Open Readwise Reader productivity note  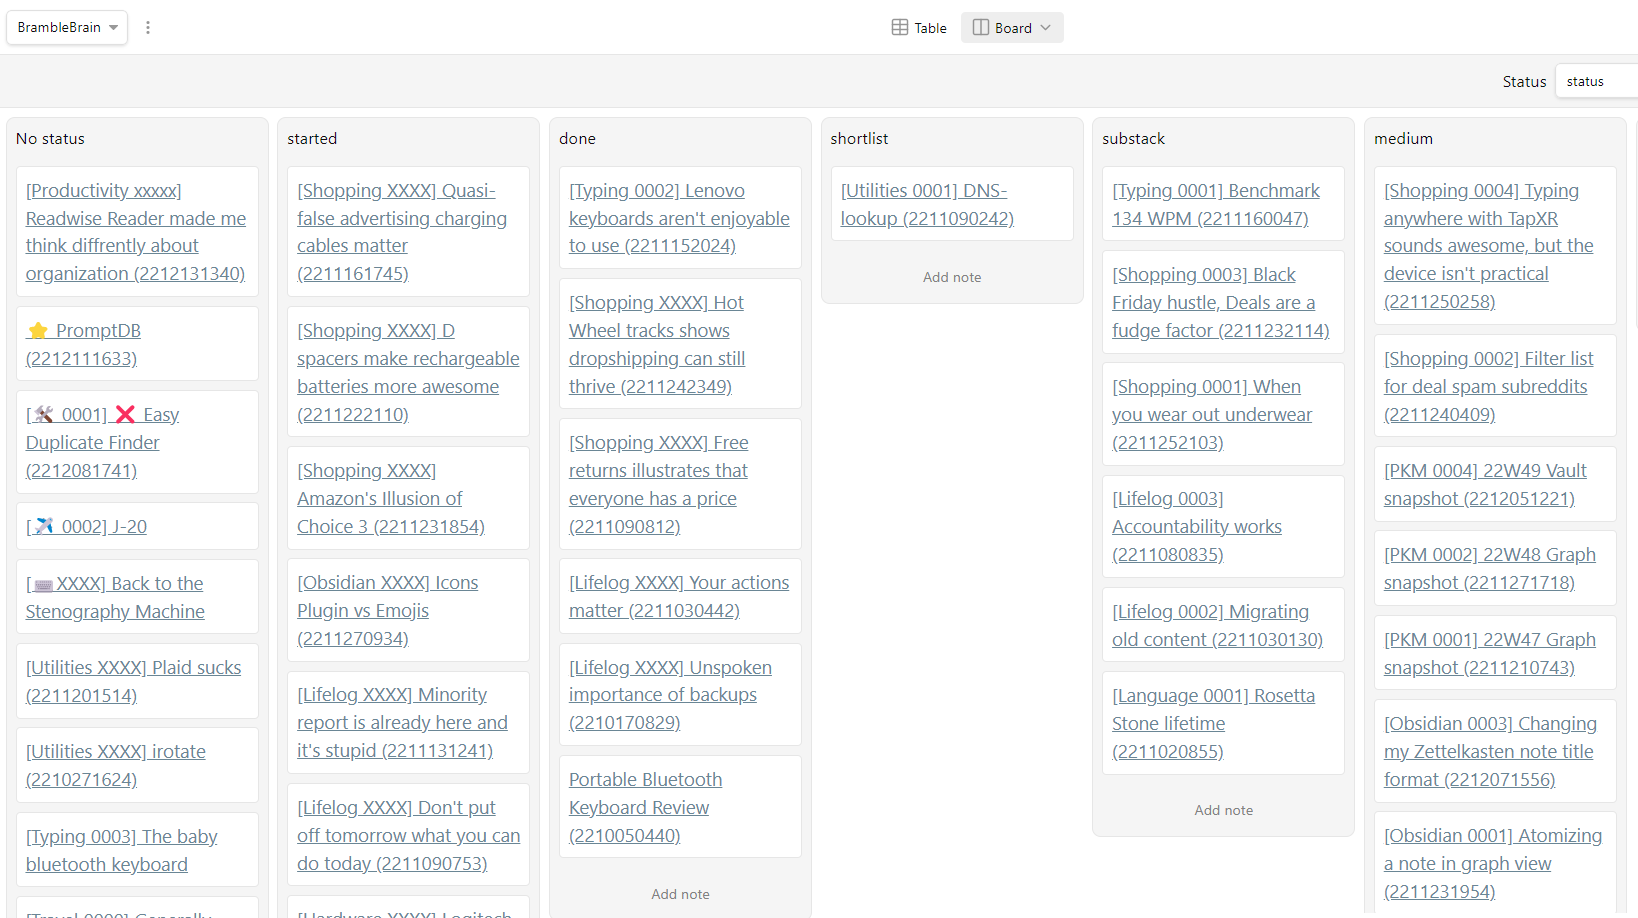136,232
